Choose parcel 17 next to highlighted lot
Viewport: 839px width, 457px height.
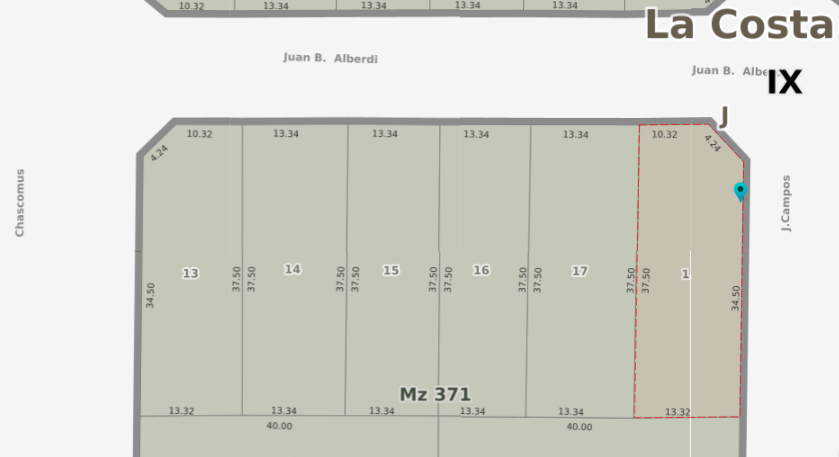(x=580, y=271)
